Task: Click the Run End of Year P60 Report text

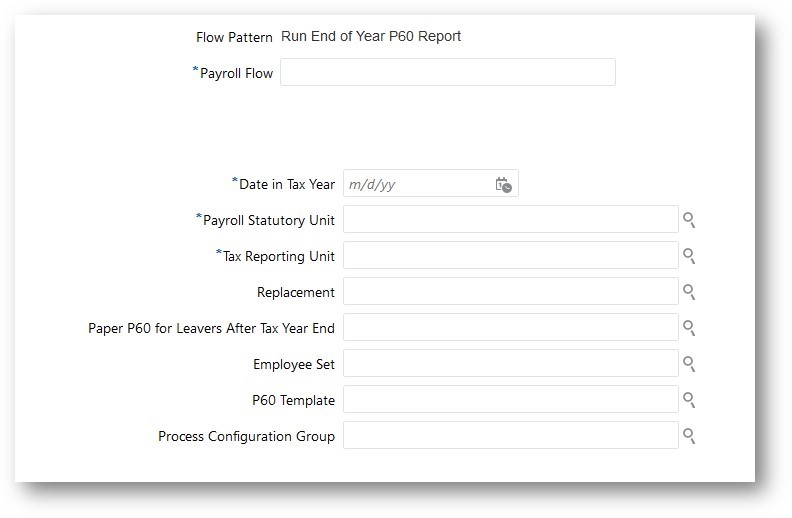Action: tap(371, 37)
